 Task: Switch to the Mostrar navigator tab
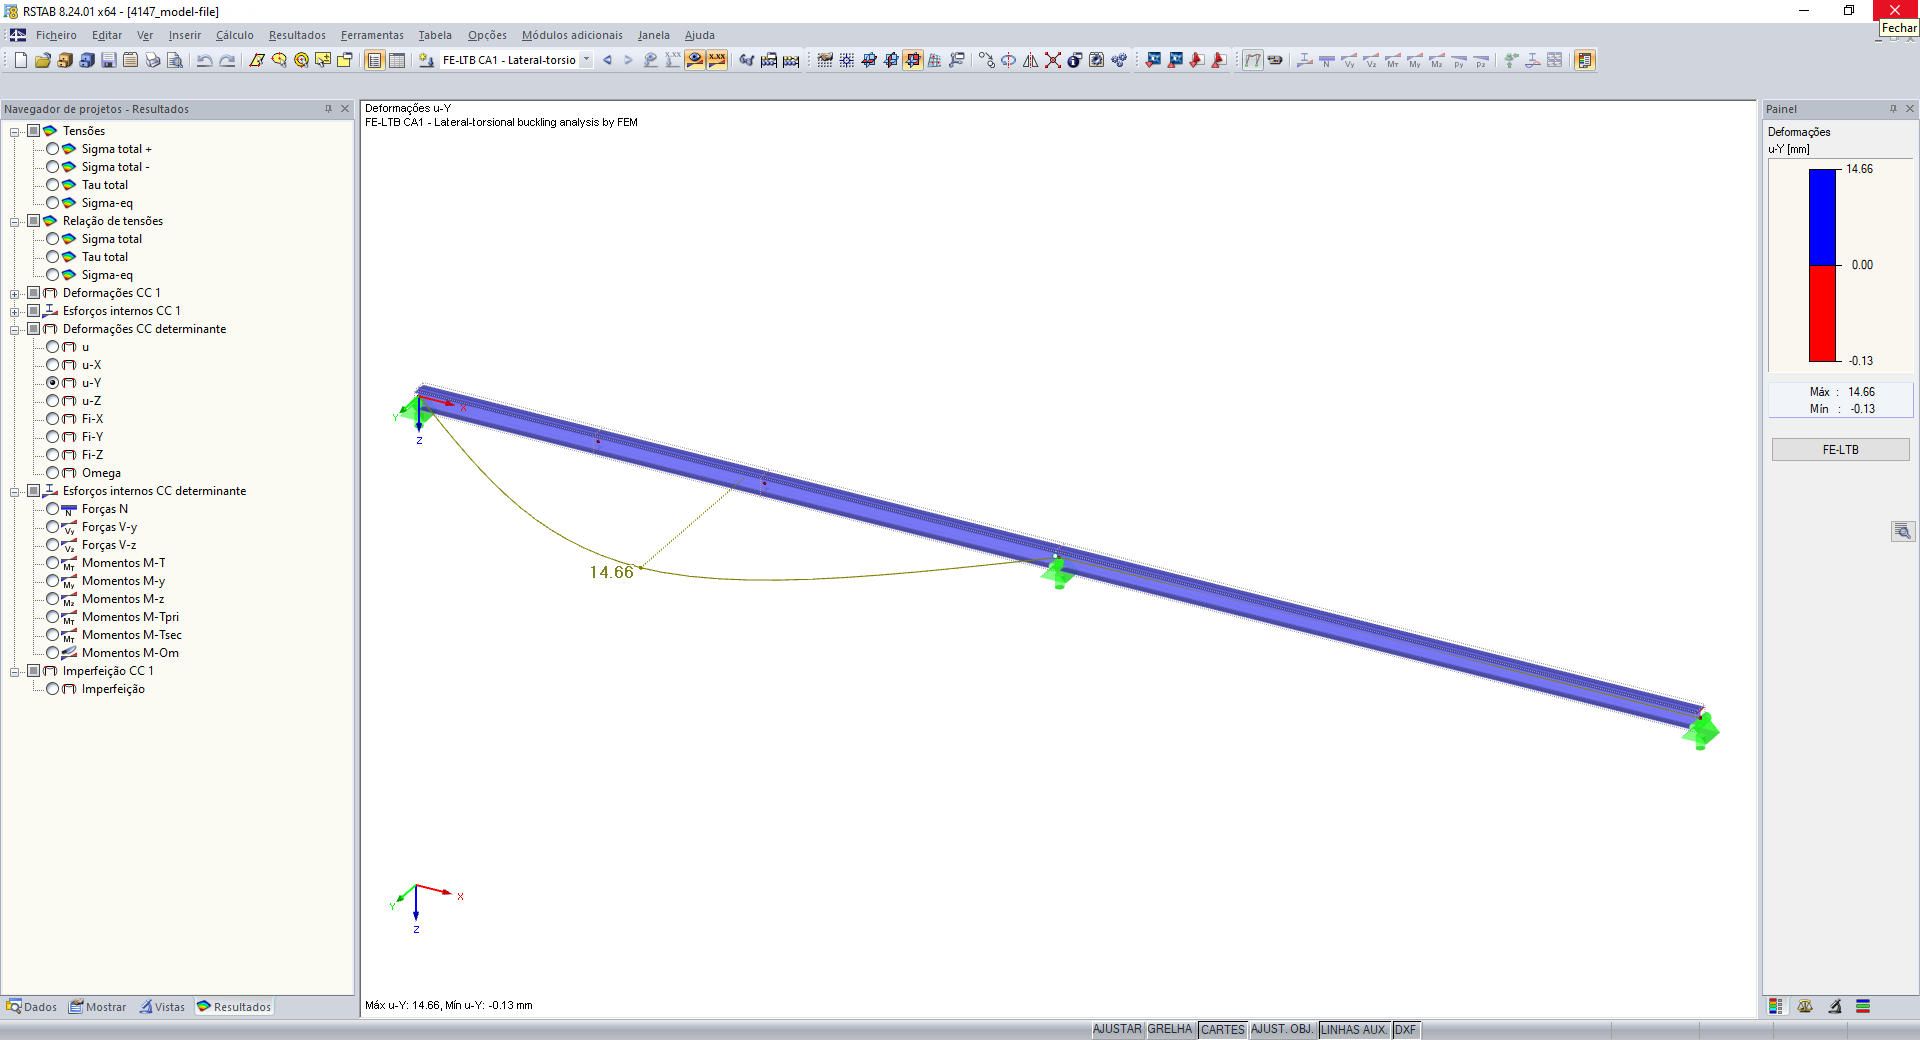point(98,1007)
